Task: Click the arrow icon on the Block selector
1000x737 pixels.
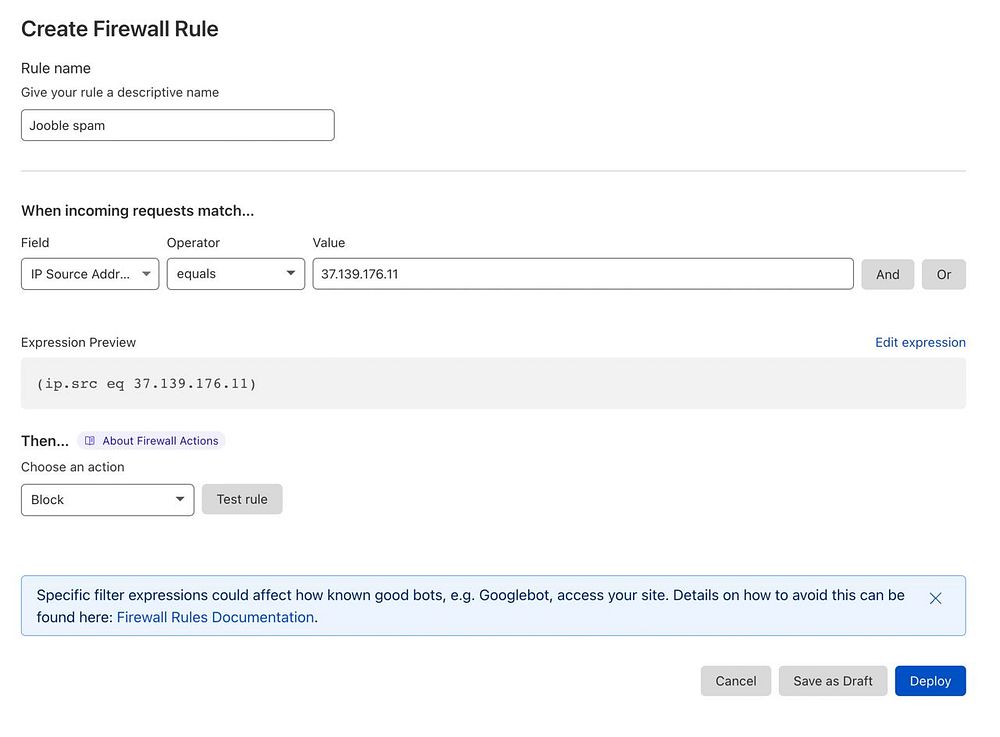Action: tap(180, 499)
